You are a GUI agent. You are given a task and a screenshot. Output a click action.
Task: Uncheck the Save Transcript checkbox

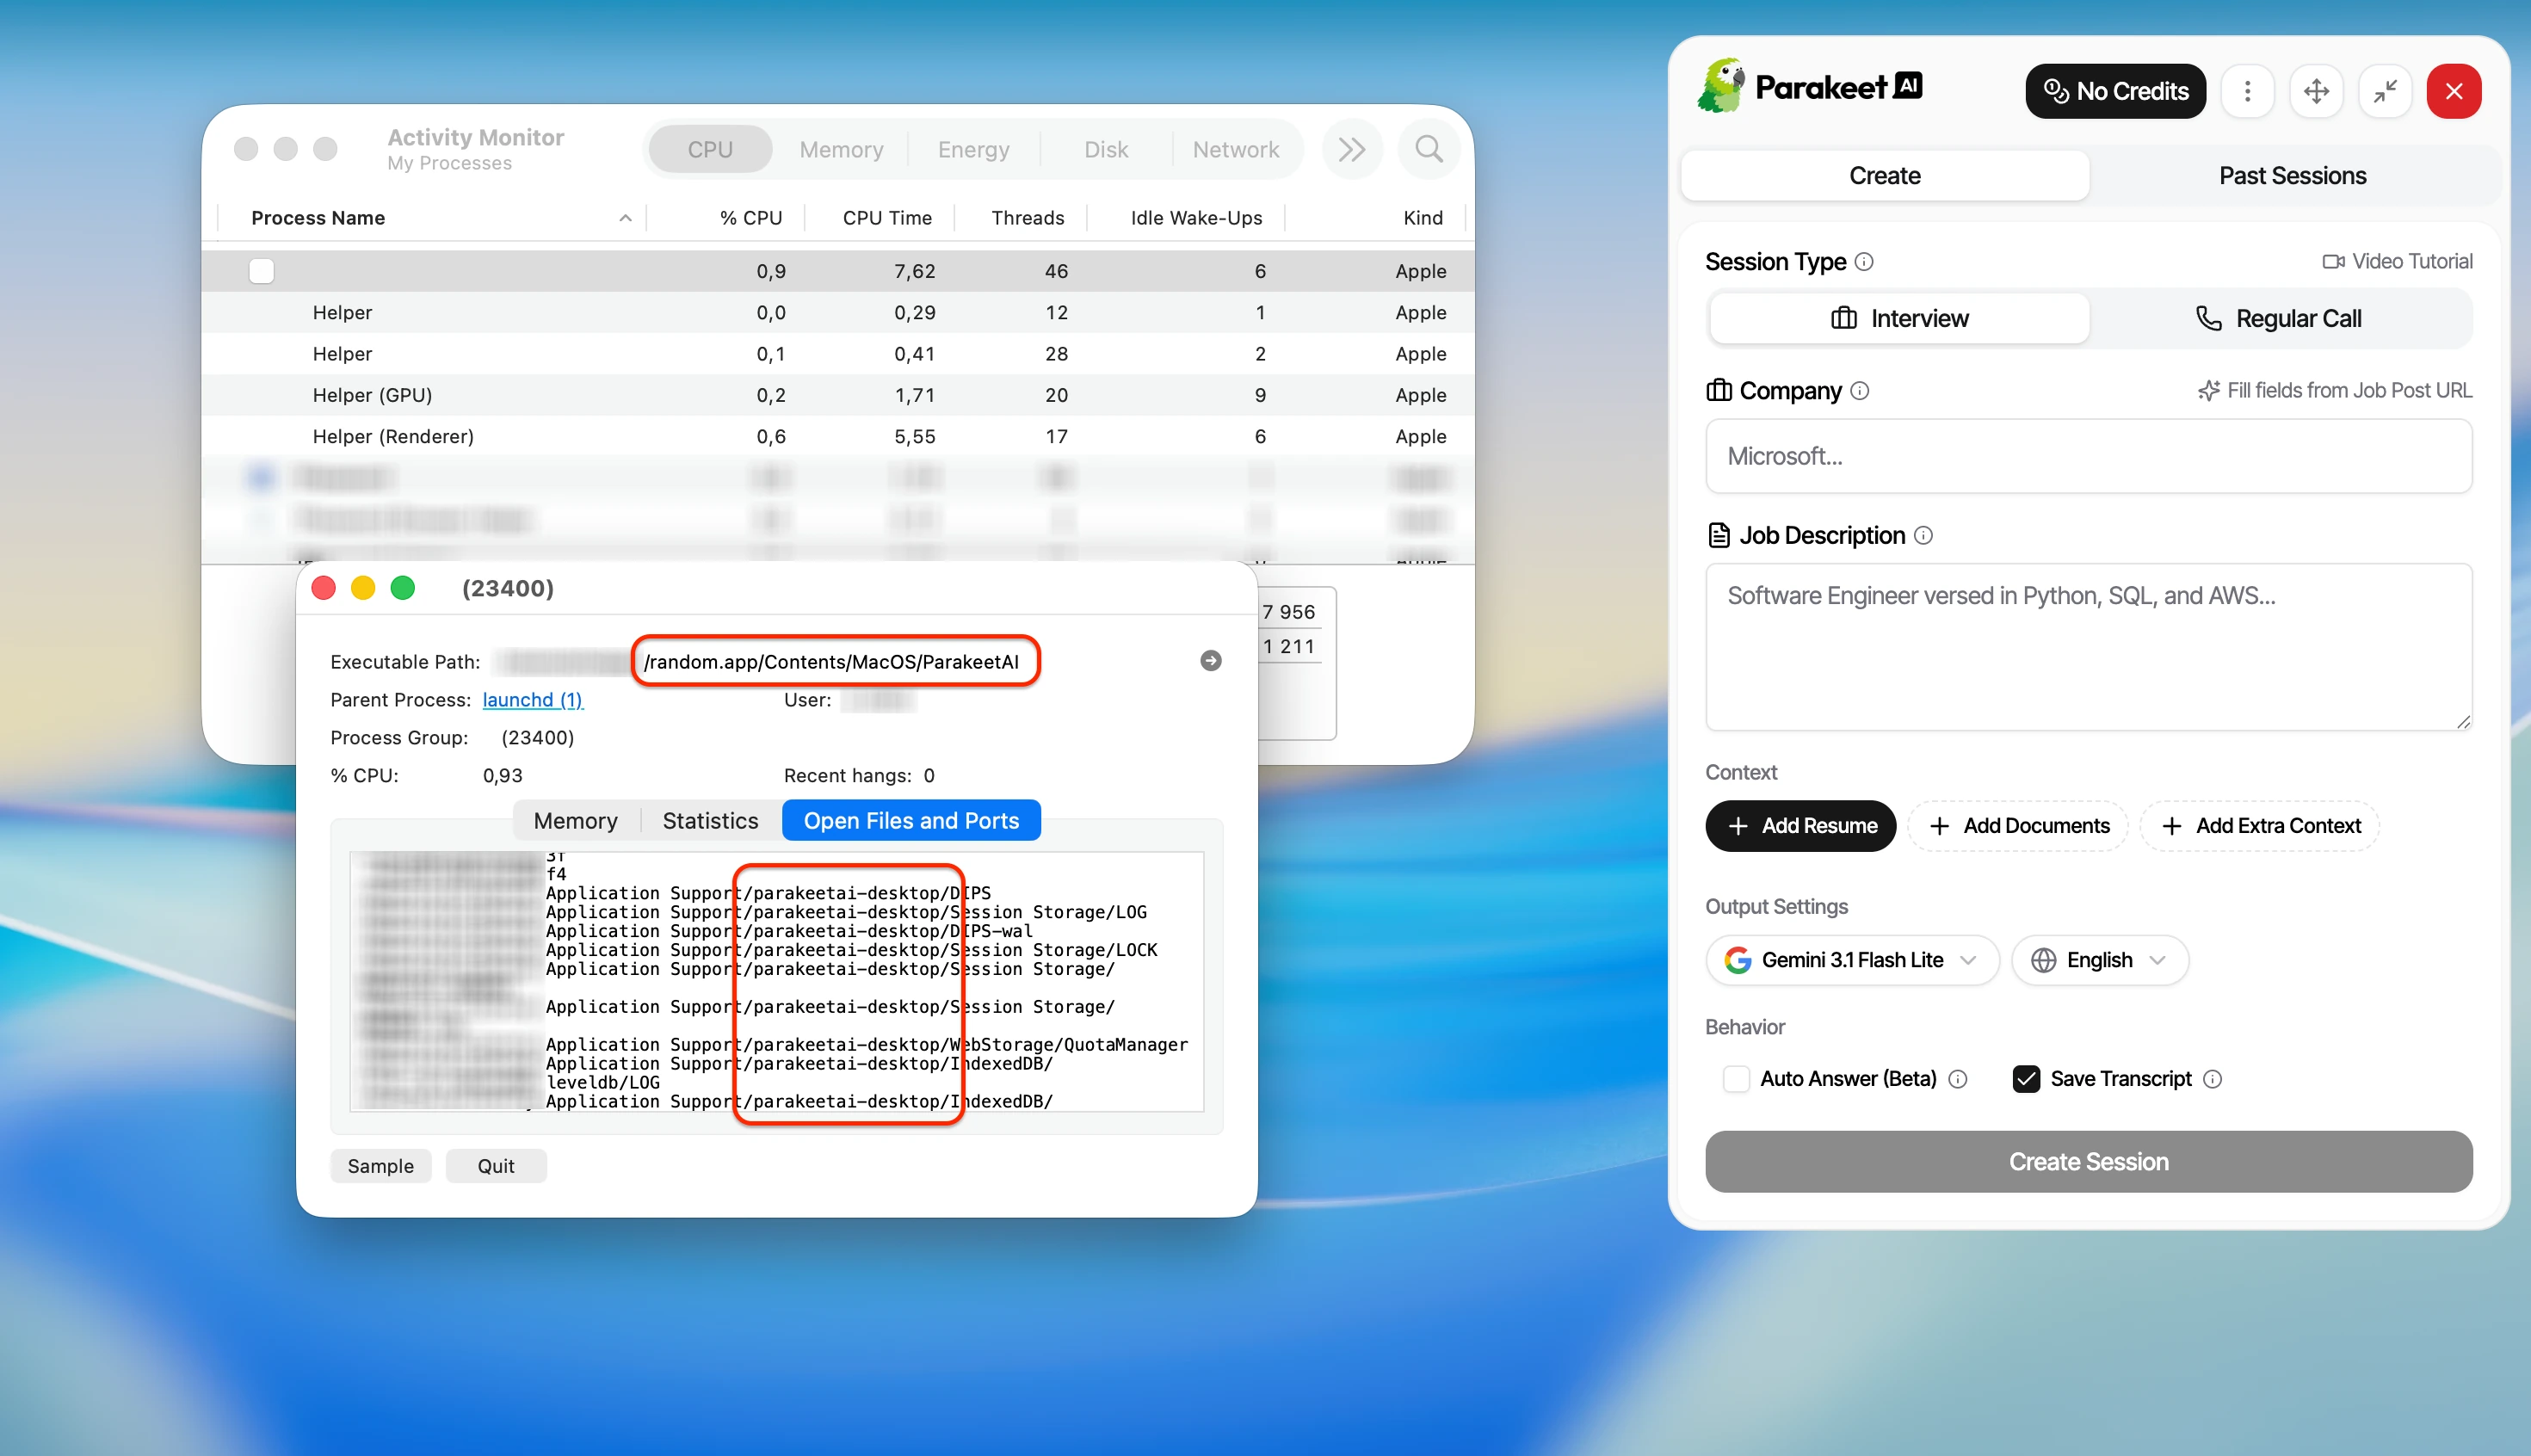point(2025,1079)
